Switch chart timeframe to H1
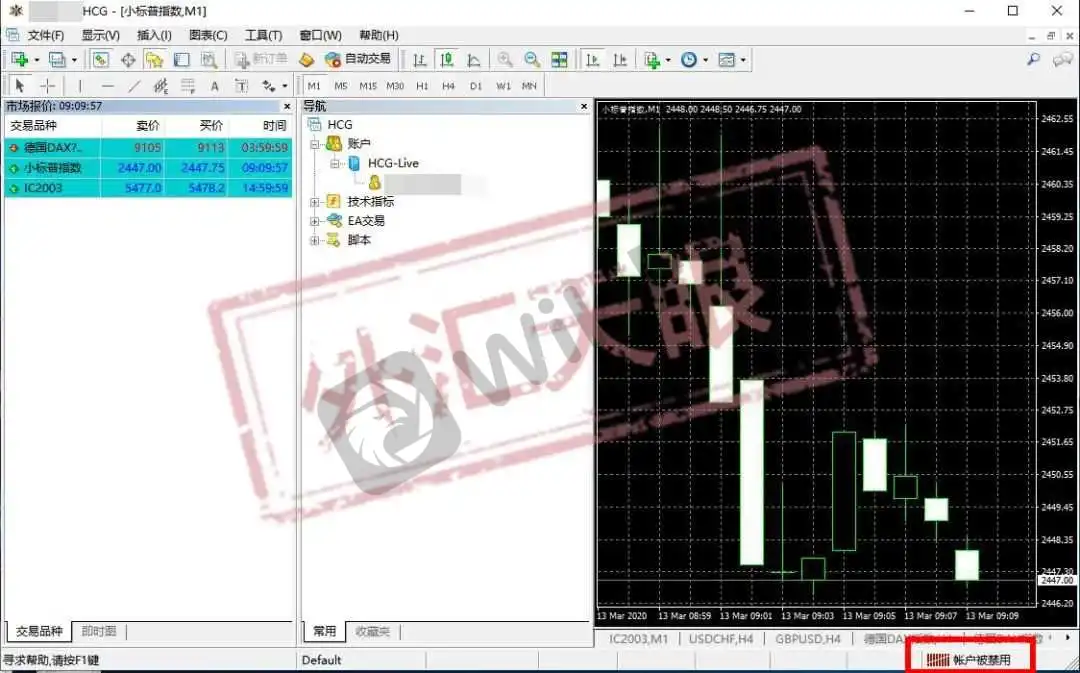1080x673 pixels. click(x=422, y=86)
